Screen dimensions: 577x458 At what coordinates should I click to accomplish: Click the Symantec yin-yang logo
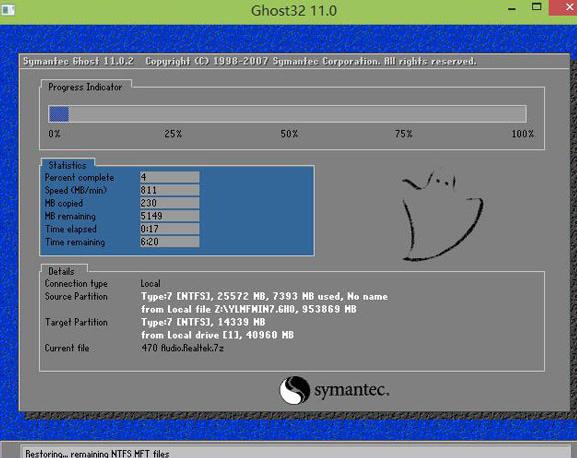pyautogui.click(x=294, y=390)
